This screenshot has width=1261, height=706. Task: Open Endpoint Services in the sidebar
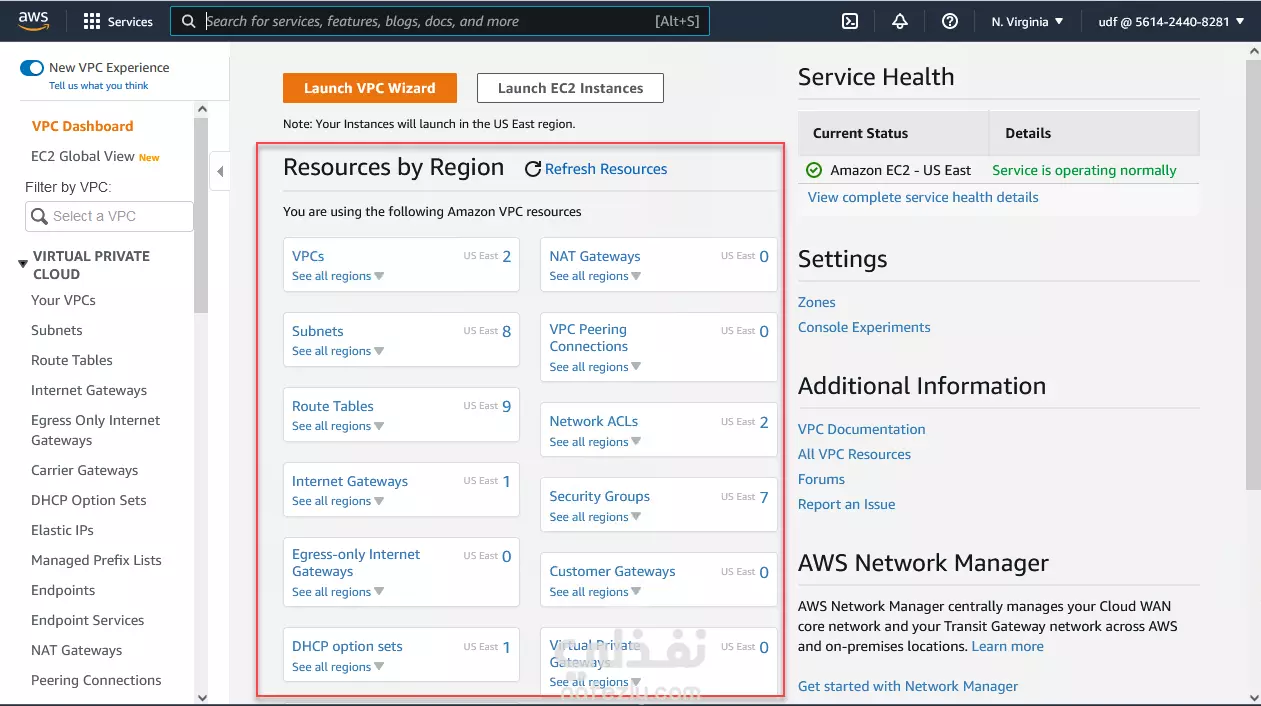88,620
